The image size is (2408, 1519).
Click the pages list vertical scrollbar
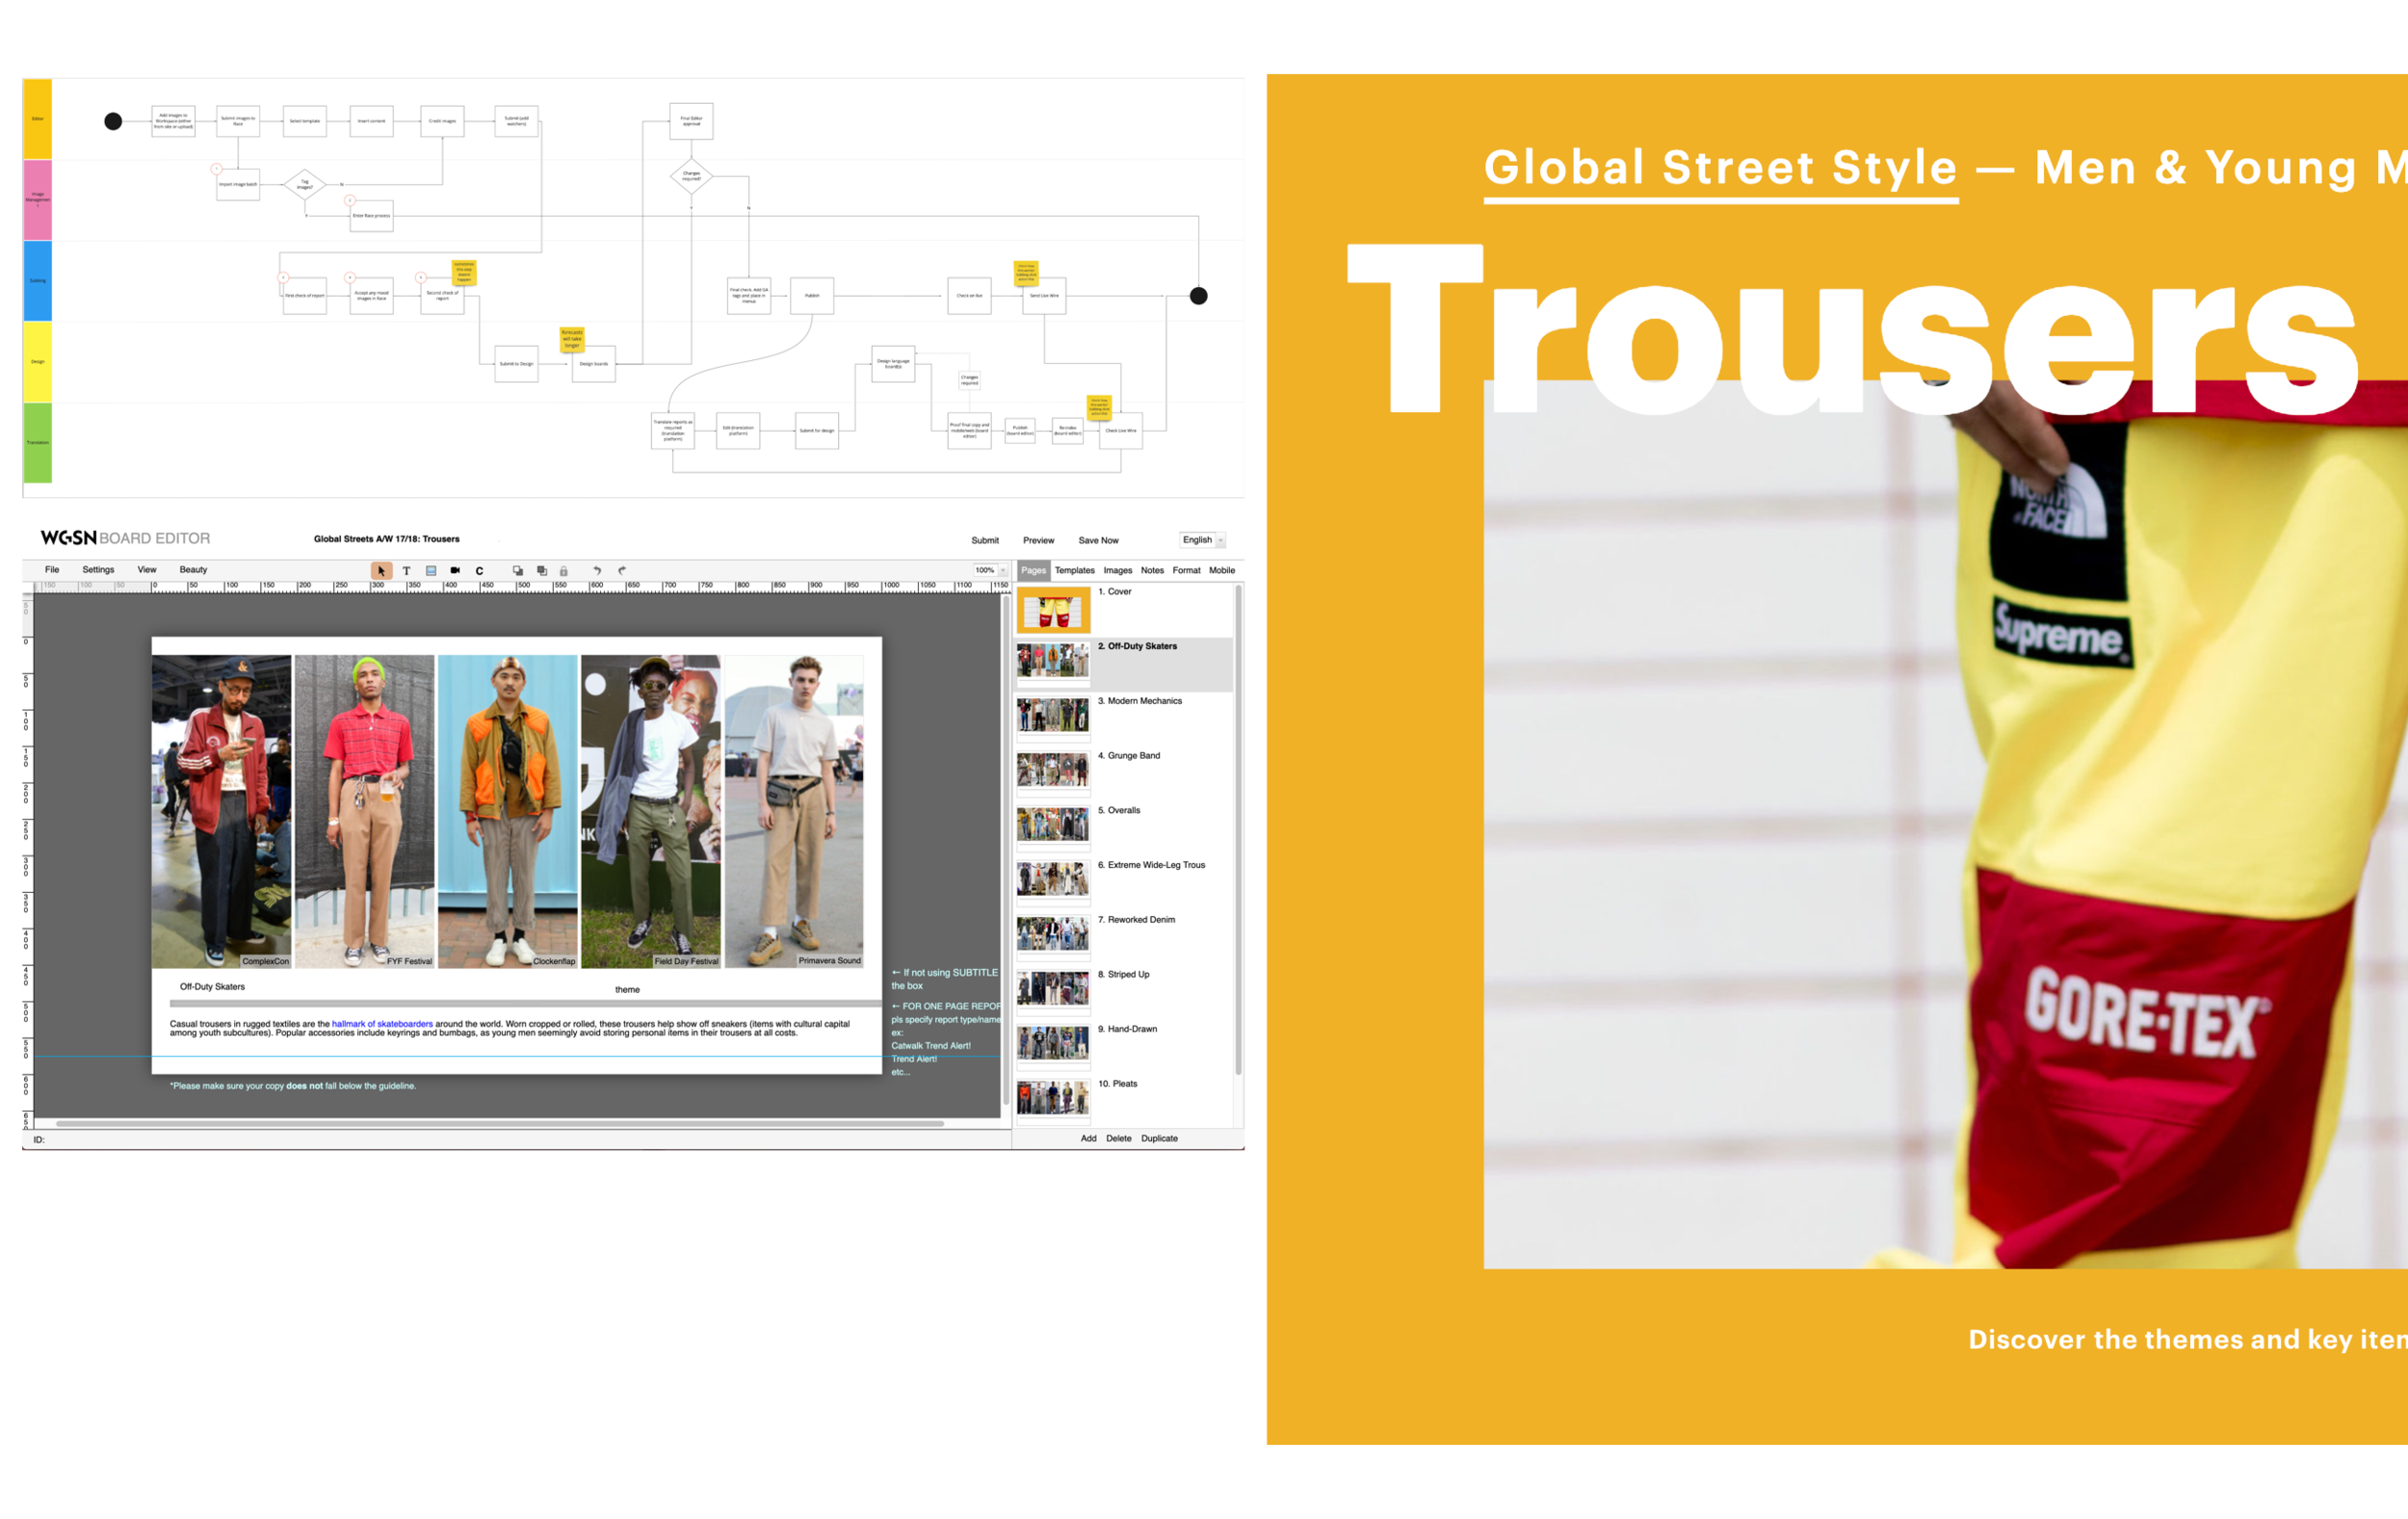pyautogui.click(x=1238, y=830)
